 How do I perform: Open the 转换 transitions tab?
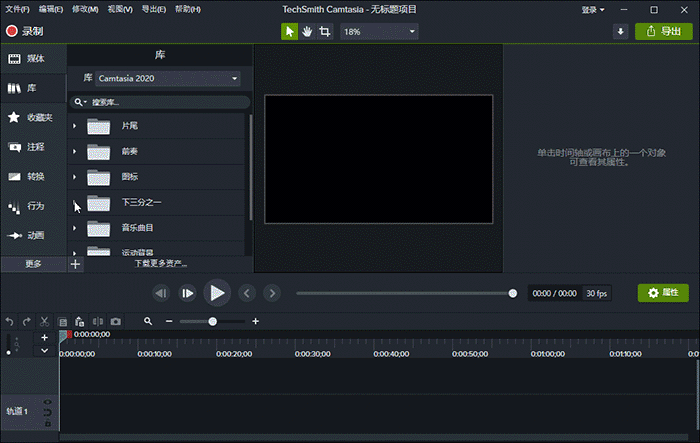tap(33, 176)
